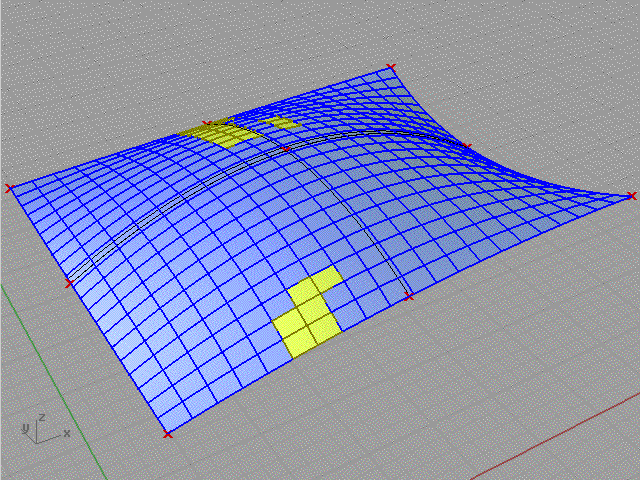This screenshot has height=480, width=640.
Task: Pick the red X point at the leftmost surface corner
Action: 9,188
